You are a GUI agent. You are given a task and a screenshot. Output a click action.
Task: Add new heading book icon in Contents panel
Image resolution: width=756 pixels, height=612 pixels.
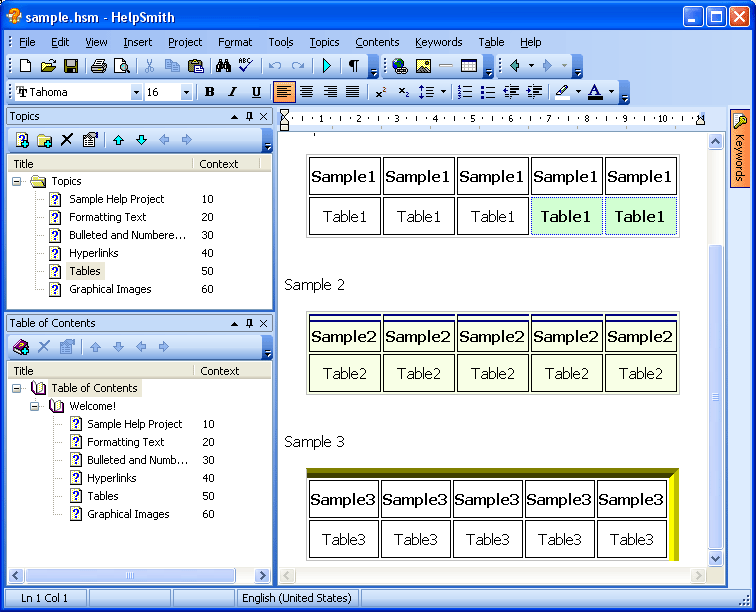pyautogui.click(x=21, y=347)
